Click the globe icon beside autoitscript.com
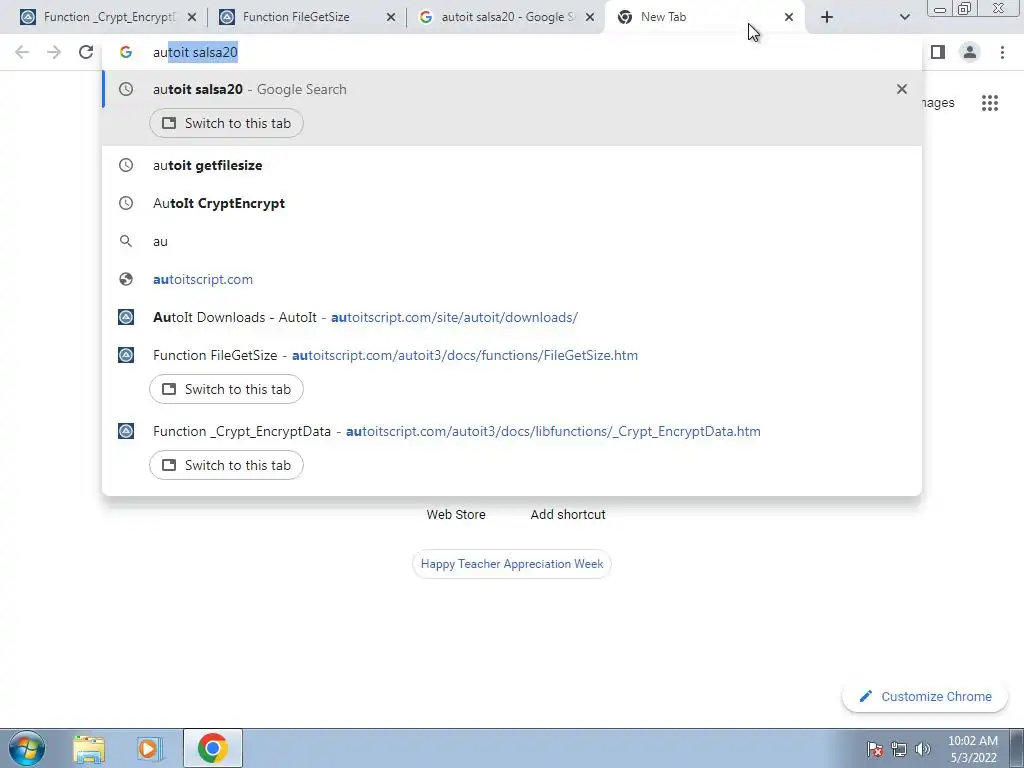The width and height of the screenshot is (1024, 768). [126, 279]
